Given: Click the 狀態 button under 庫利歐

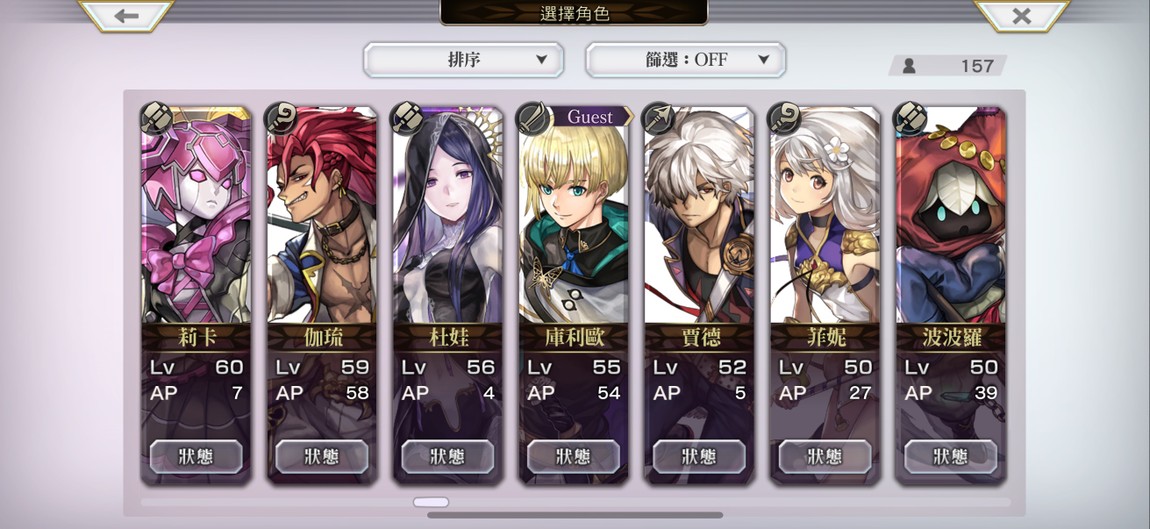Looking at the screenshot, I should (574, 456).
